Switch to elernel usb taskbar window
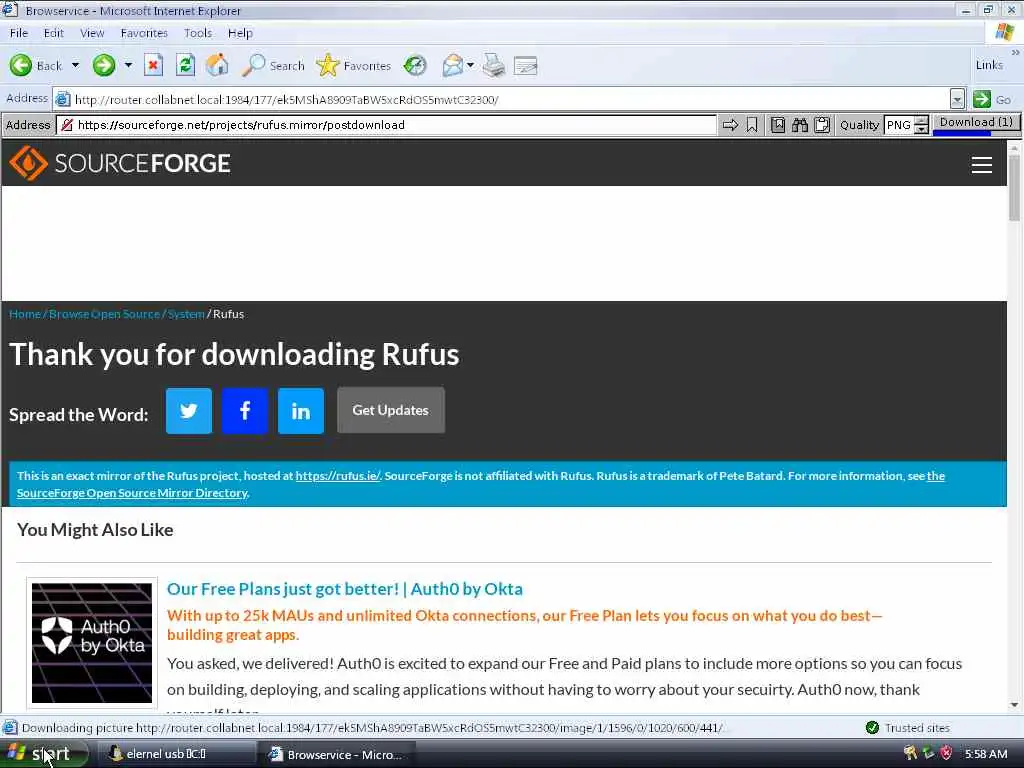Image resolution: width=1024 pixels, height=768 pixels. 178,754
